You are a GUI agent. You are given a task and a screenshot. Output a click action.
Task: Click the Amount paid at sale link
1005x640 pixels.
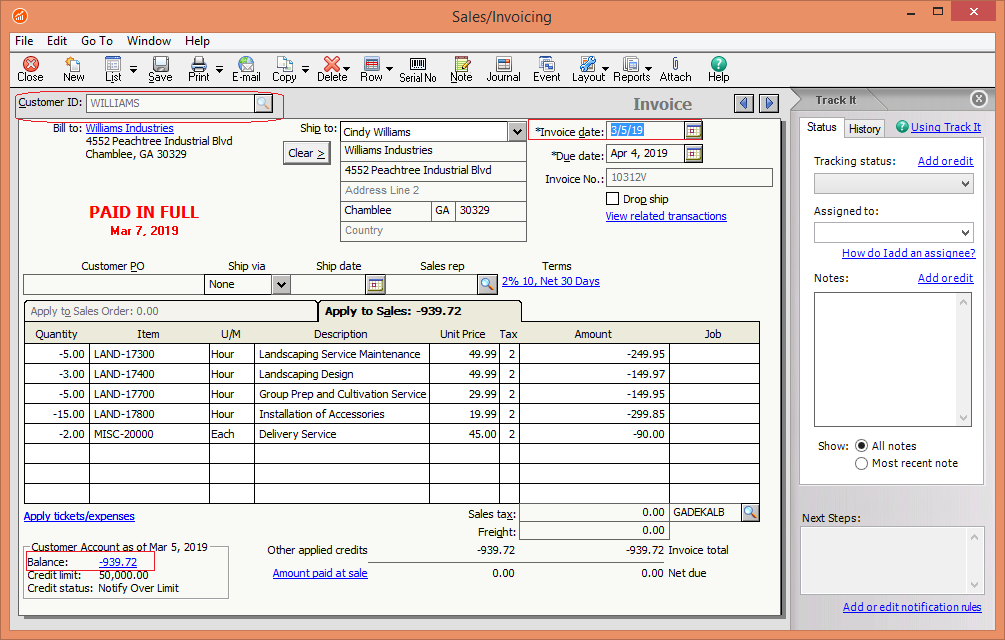coord(320,573)
